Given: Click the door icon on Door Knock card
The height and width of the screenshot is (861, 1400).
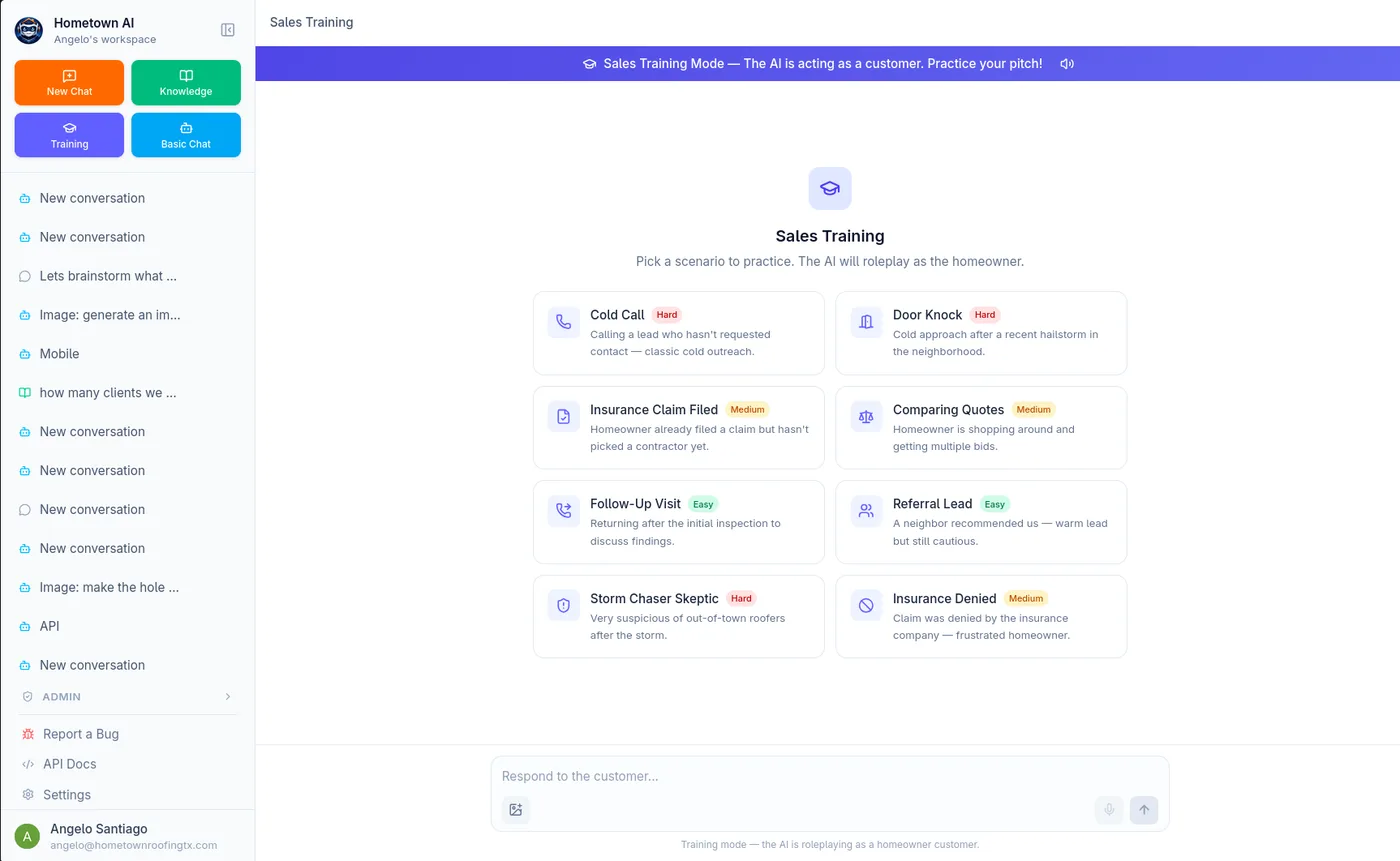Looking at the screenshot, I should click(866, 322).
